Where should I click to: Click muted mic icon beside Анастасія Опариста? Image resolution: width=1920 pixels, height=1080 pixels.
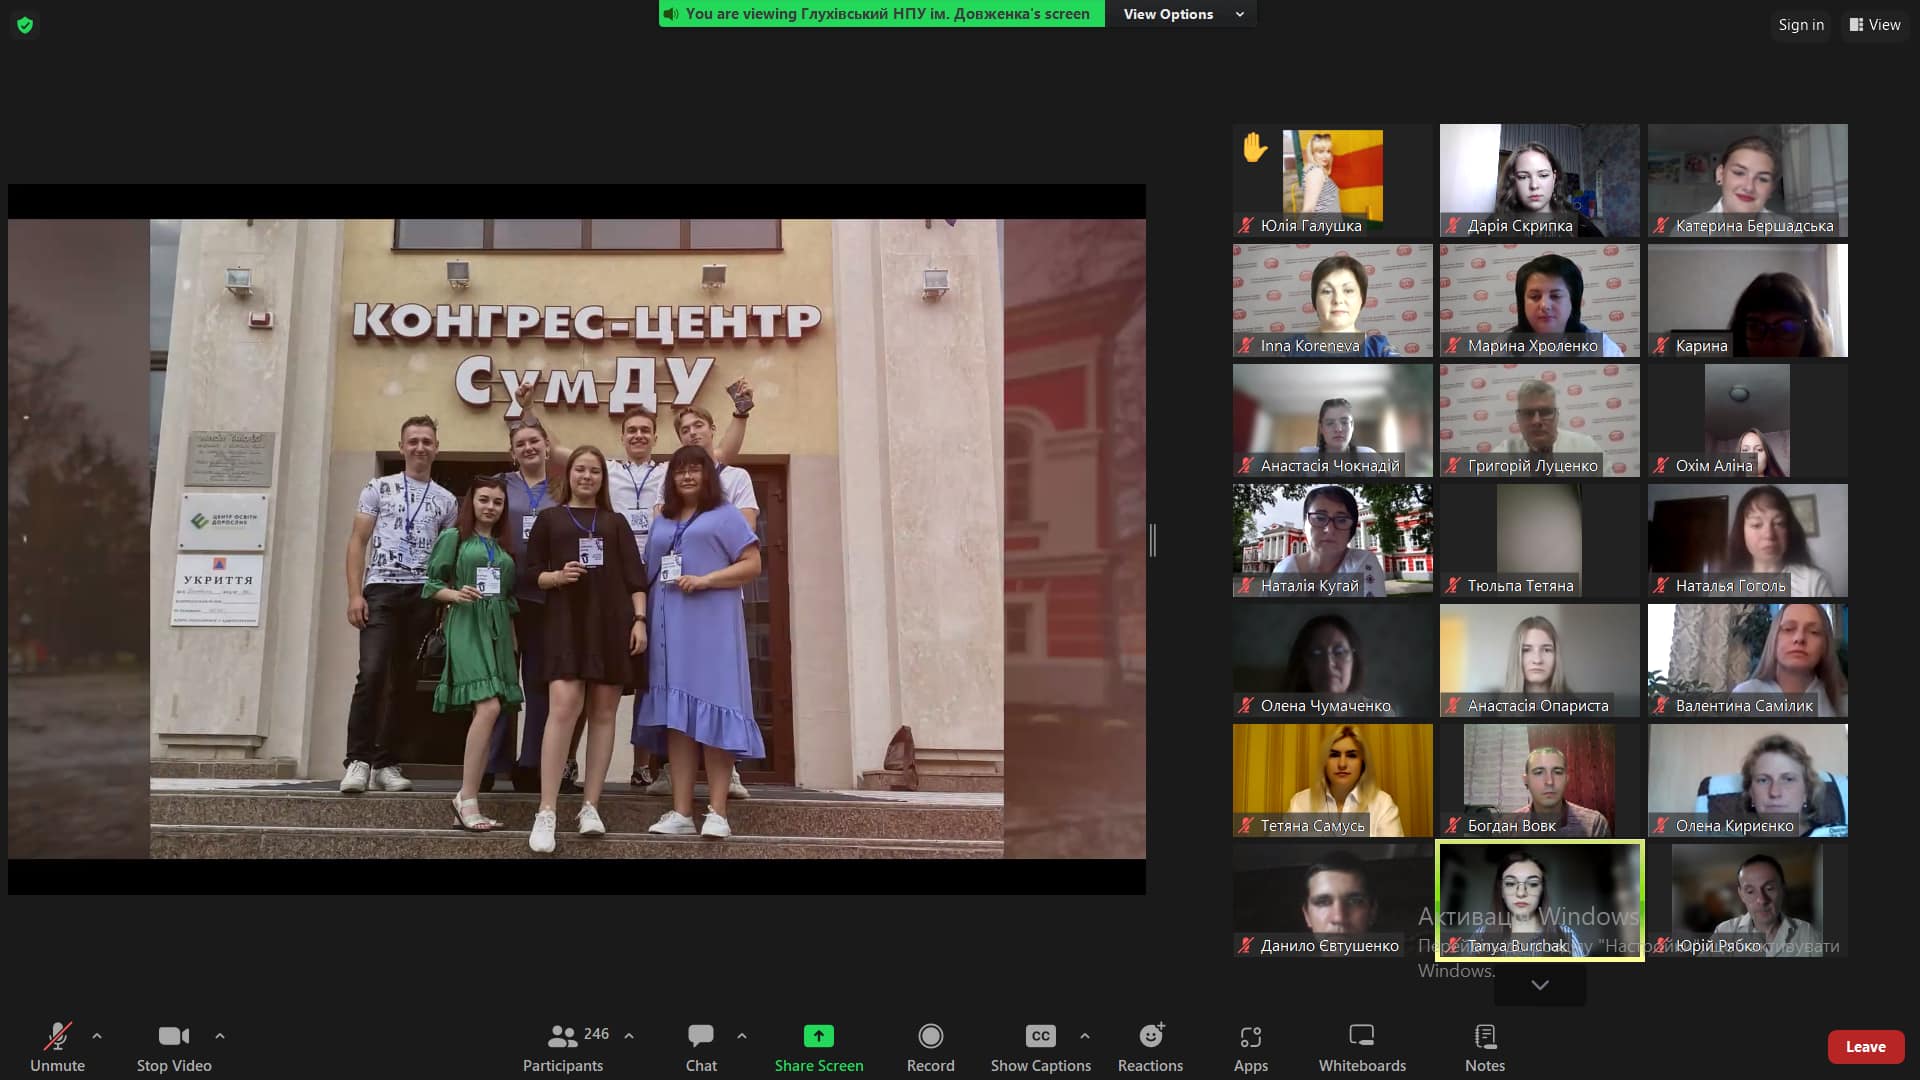click(1453, 706)
